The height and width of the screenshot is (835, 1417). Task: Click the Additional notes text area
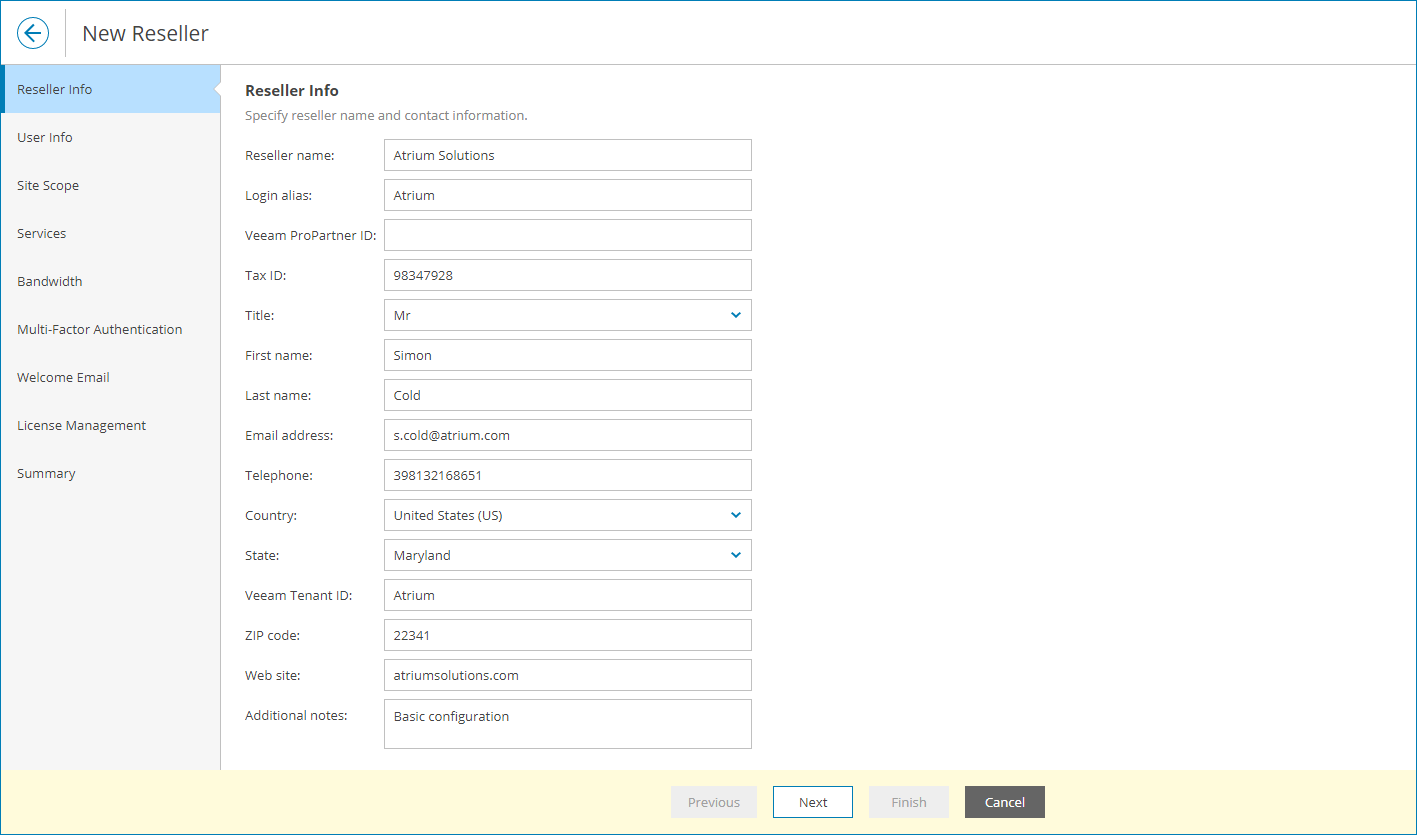click(x=567, y=724)
